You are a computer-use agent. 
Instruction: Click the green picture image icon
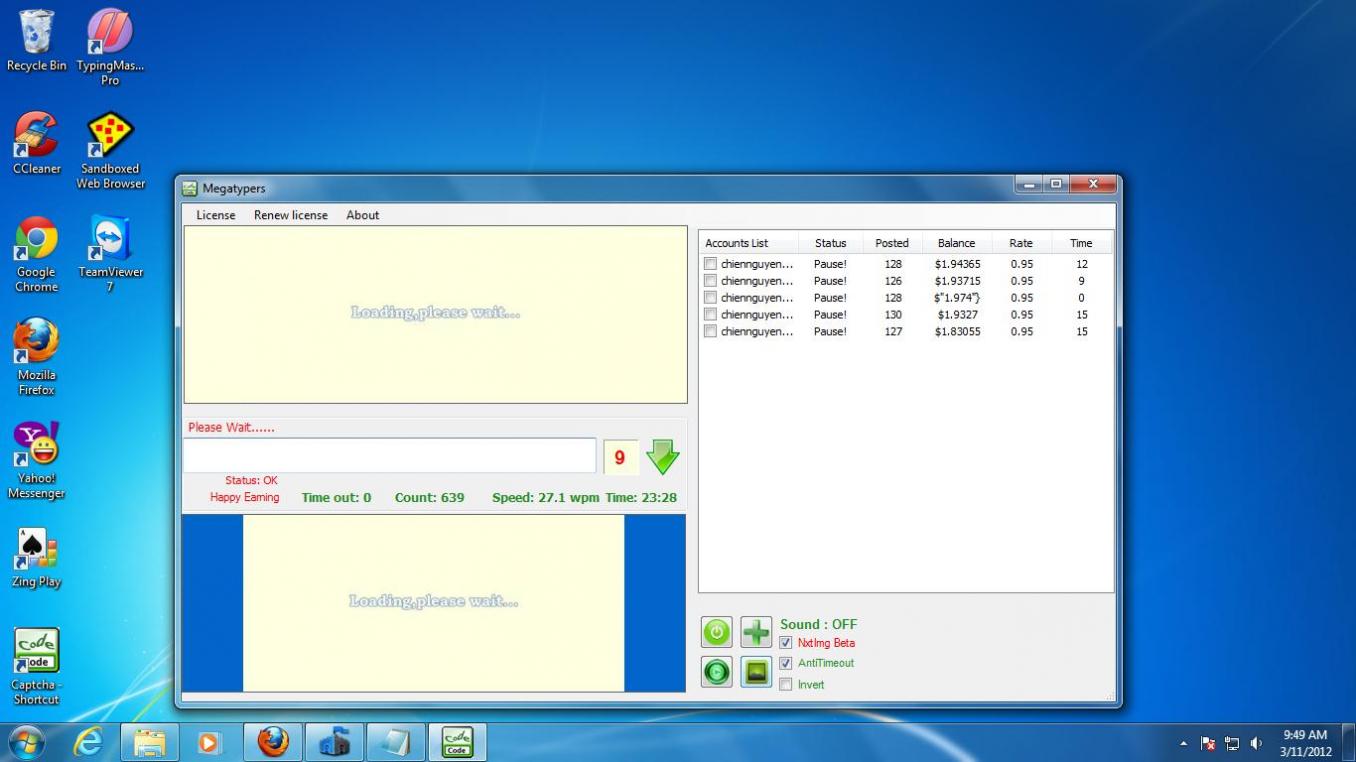point(756,672)
